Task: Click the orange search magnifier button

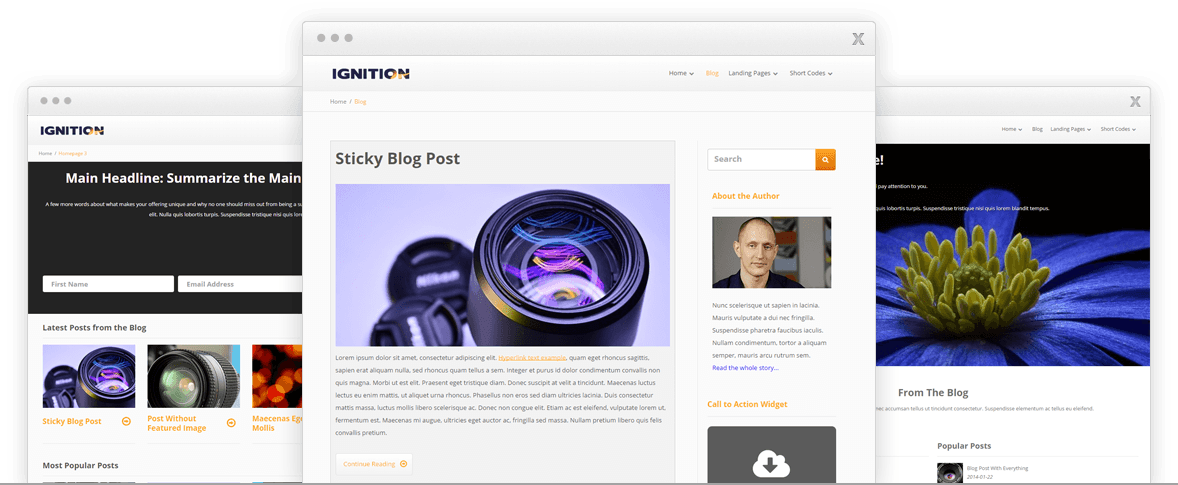Action: tap(825, 160)
